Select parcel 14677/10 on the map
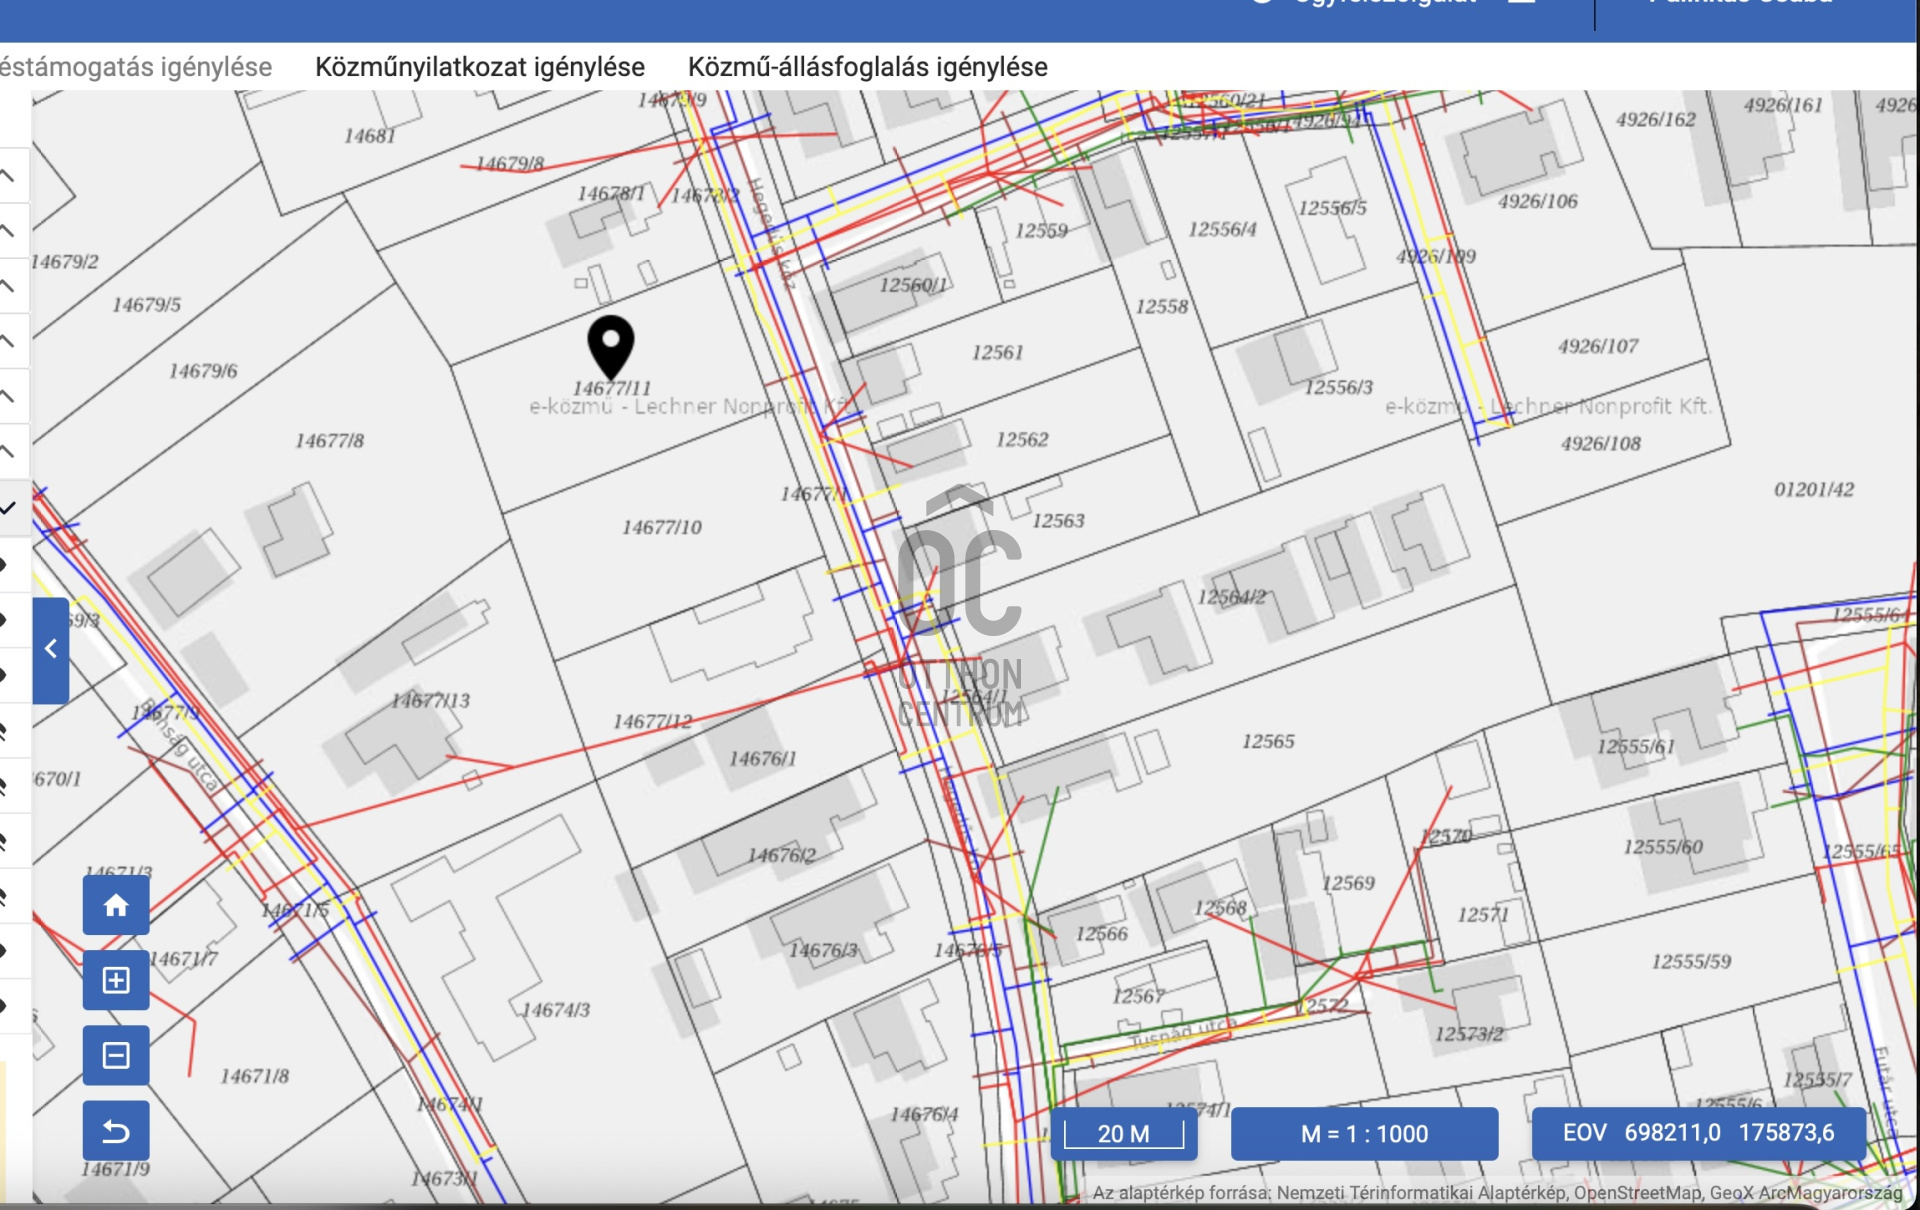This screenshot has width=1920, height=1210. [661, 527]
